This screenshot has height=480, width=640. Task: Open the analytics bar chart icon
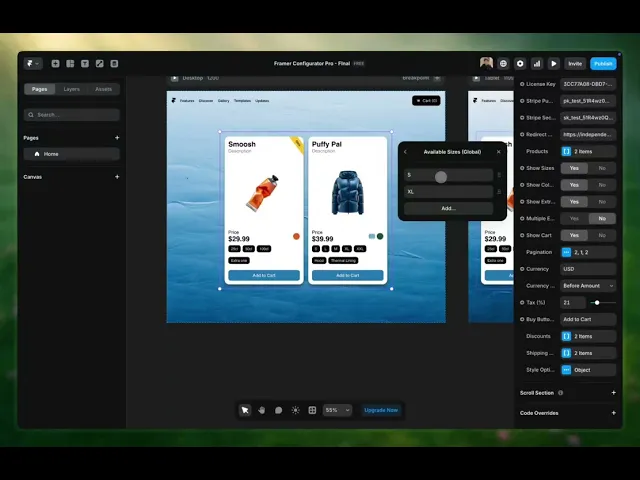(x=537, y=64)
